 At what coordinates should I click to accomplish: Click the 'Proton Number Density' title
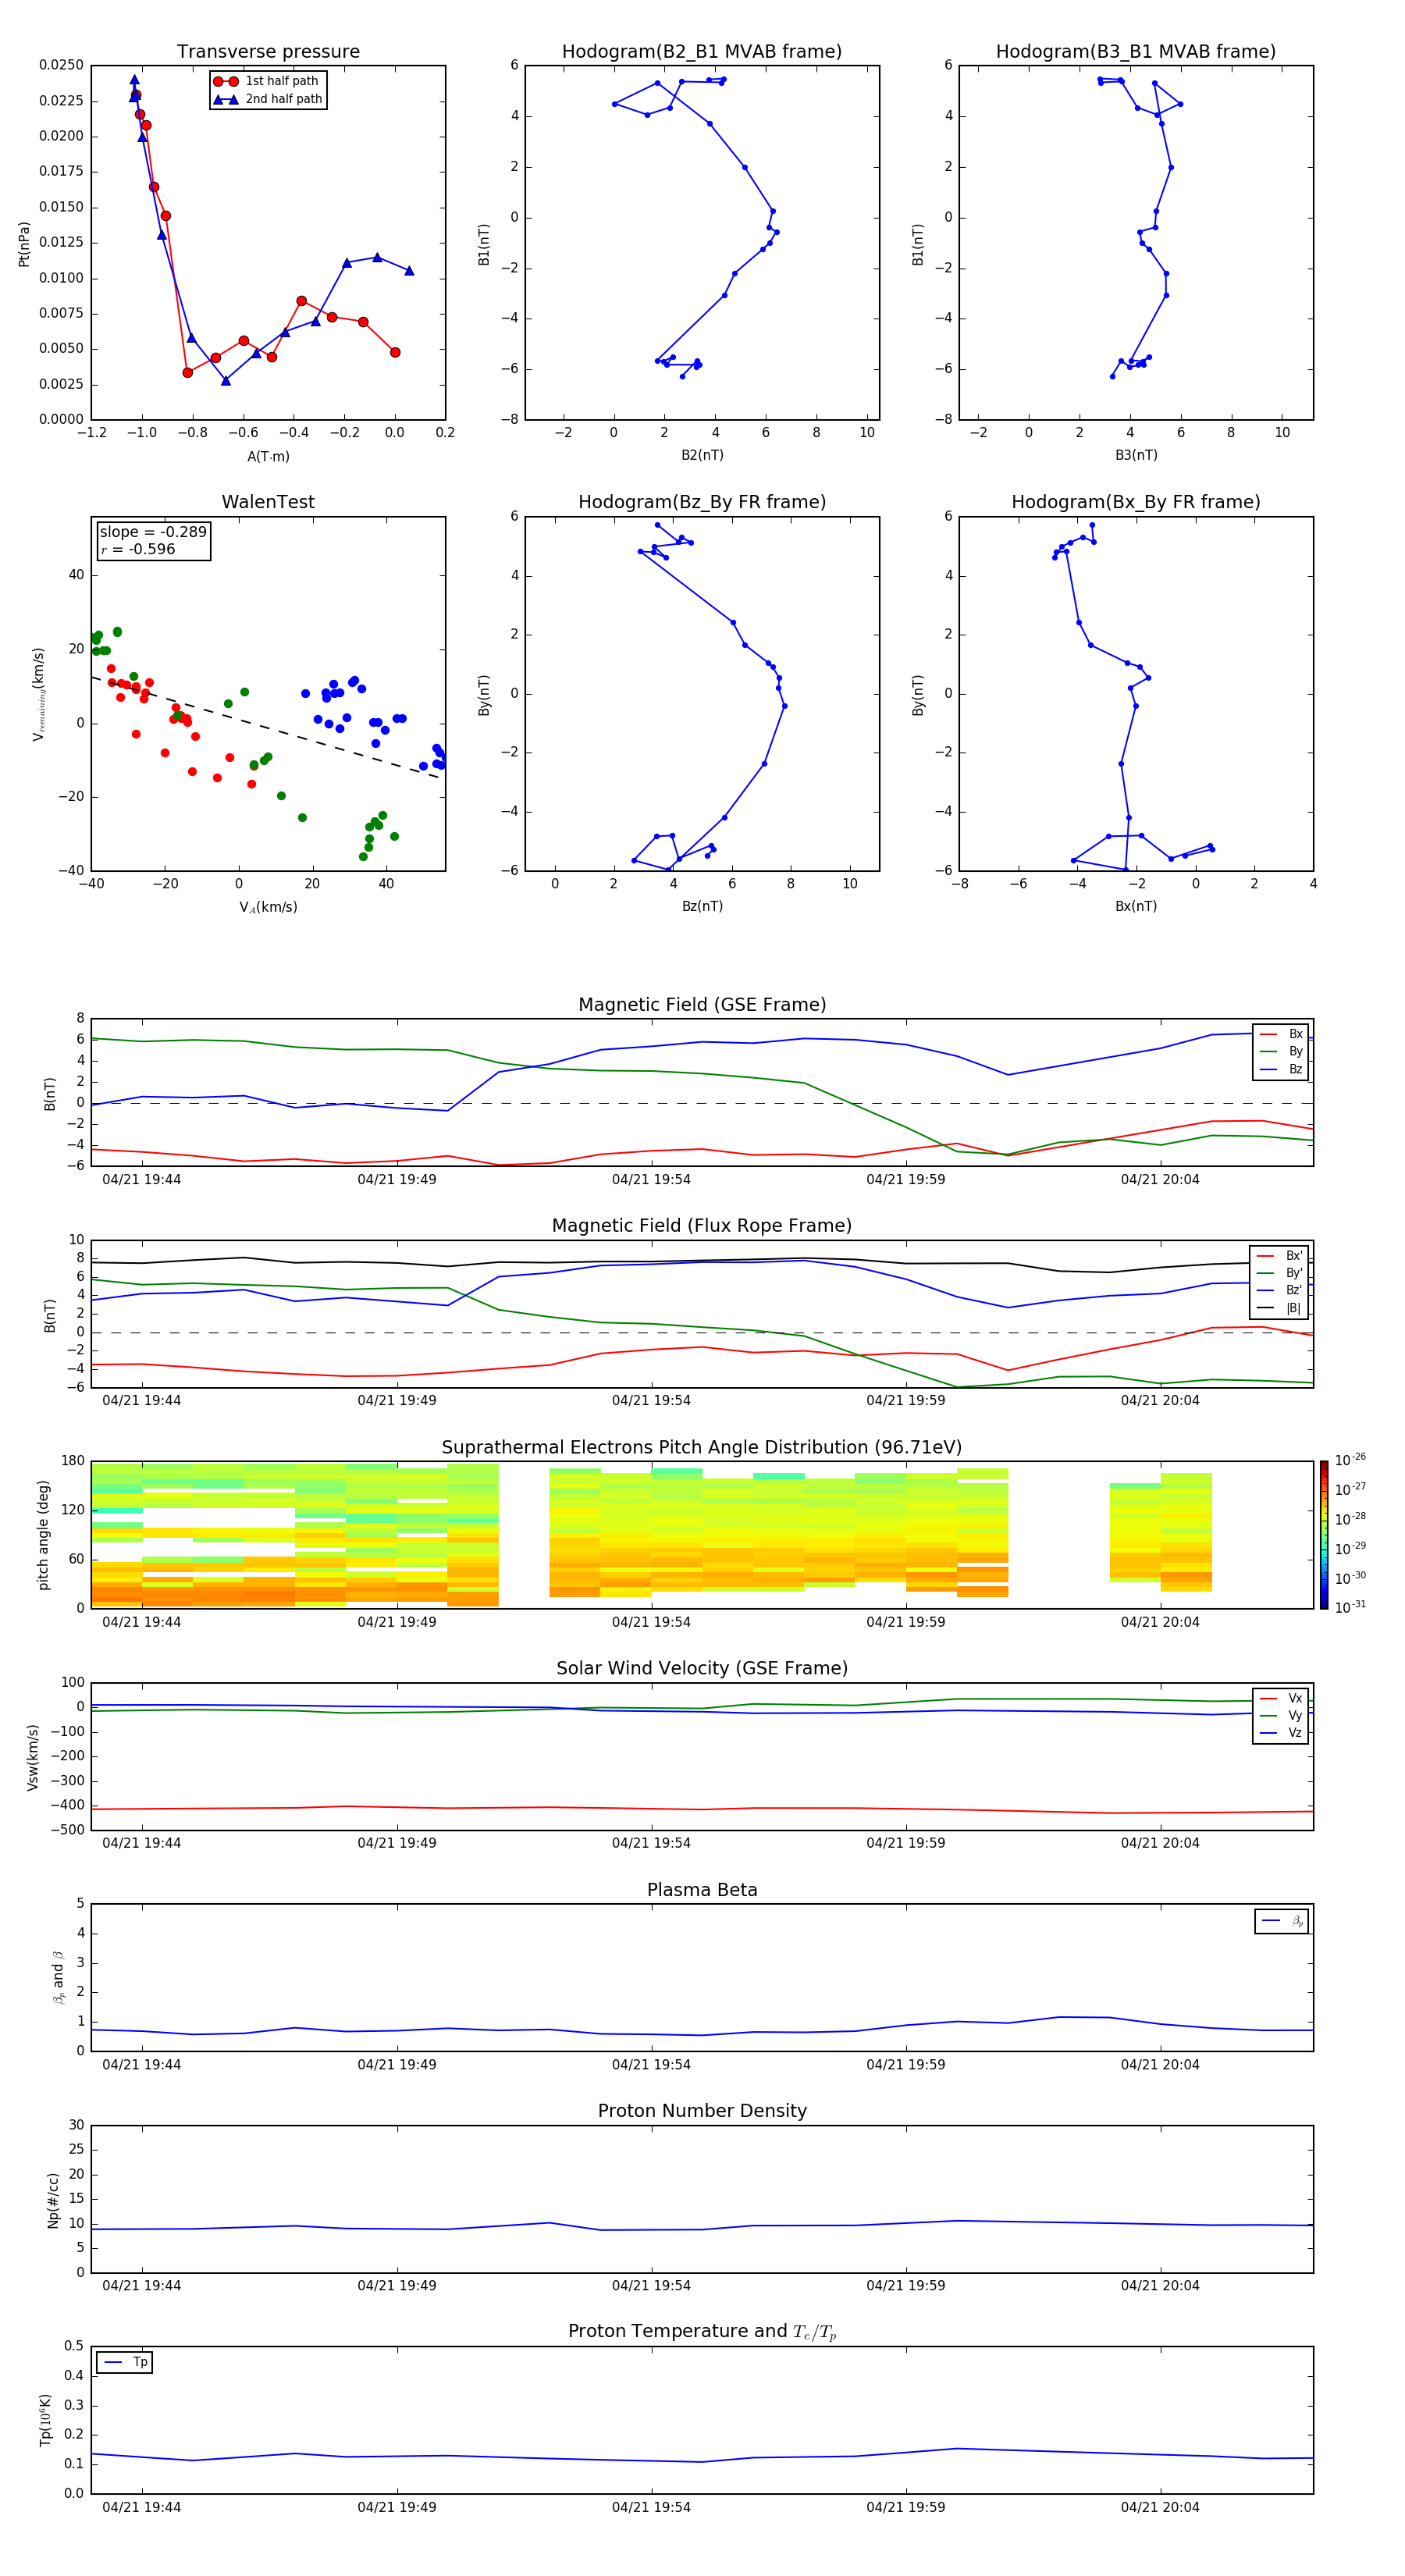tap(702, 2111)
